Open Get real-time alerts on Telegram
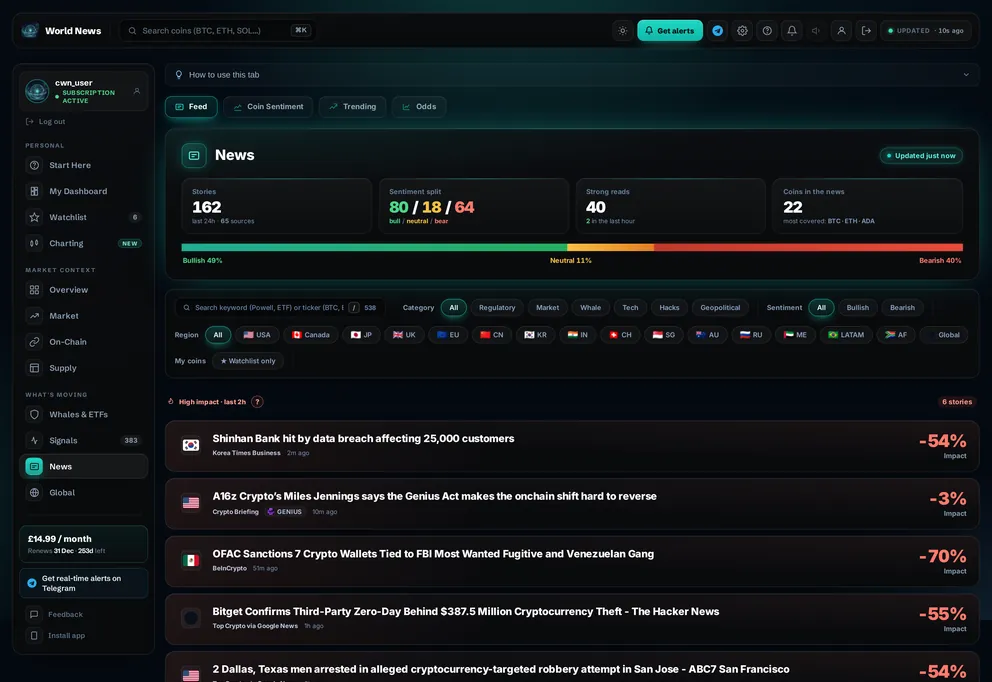The height and width of the screenshot is (682, 992). (84, 583)
